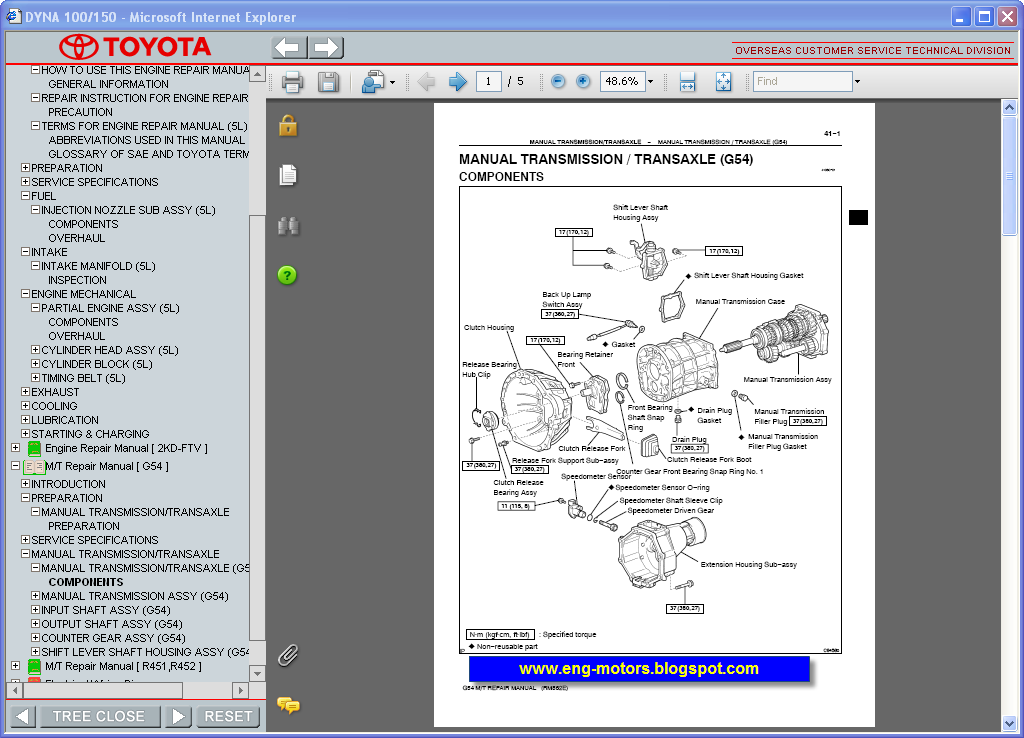The height and width of the screenshot is (738, 1024).
Task: Open www.eng-motors.blogspot.com link
Action: [639, 669]
